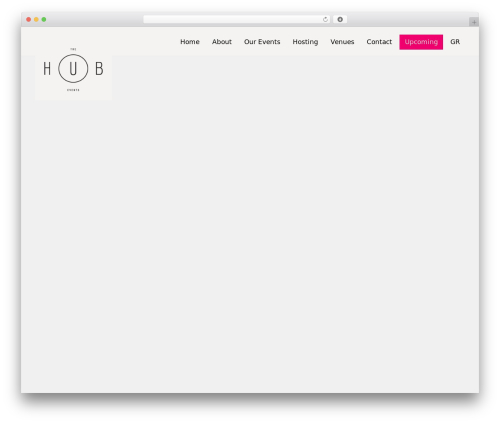Screen dimensions: 500x423
Task: Reload page using the refresh icon
Action: 325,19
